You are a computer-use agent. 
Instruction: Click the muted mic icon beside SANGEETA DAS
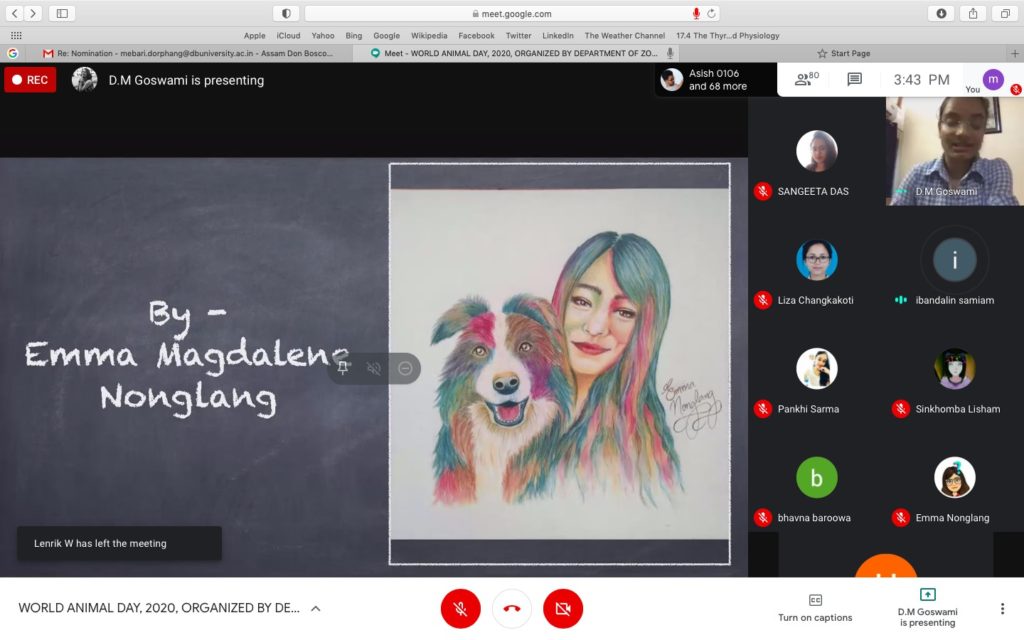(x=762, y=191)
